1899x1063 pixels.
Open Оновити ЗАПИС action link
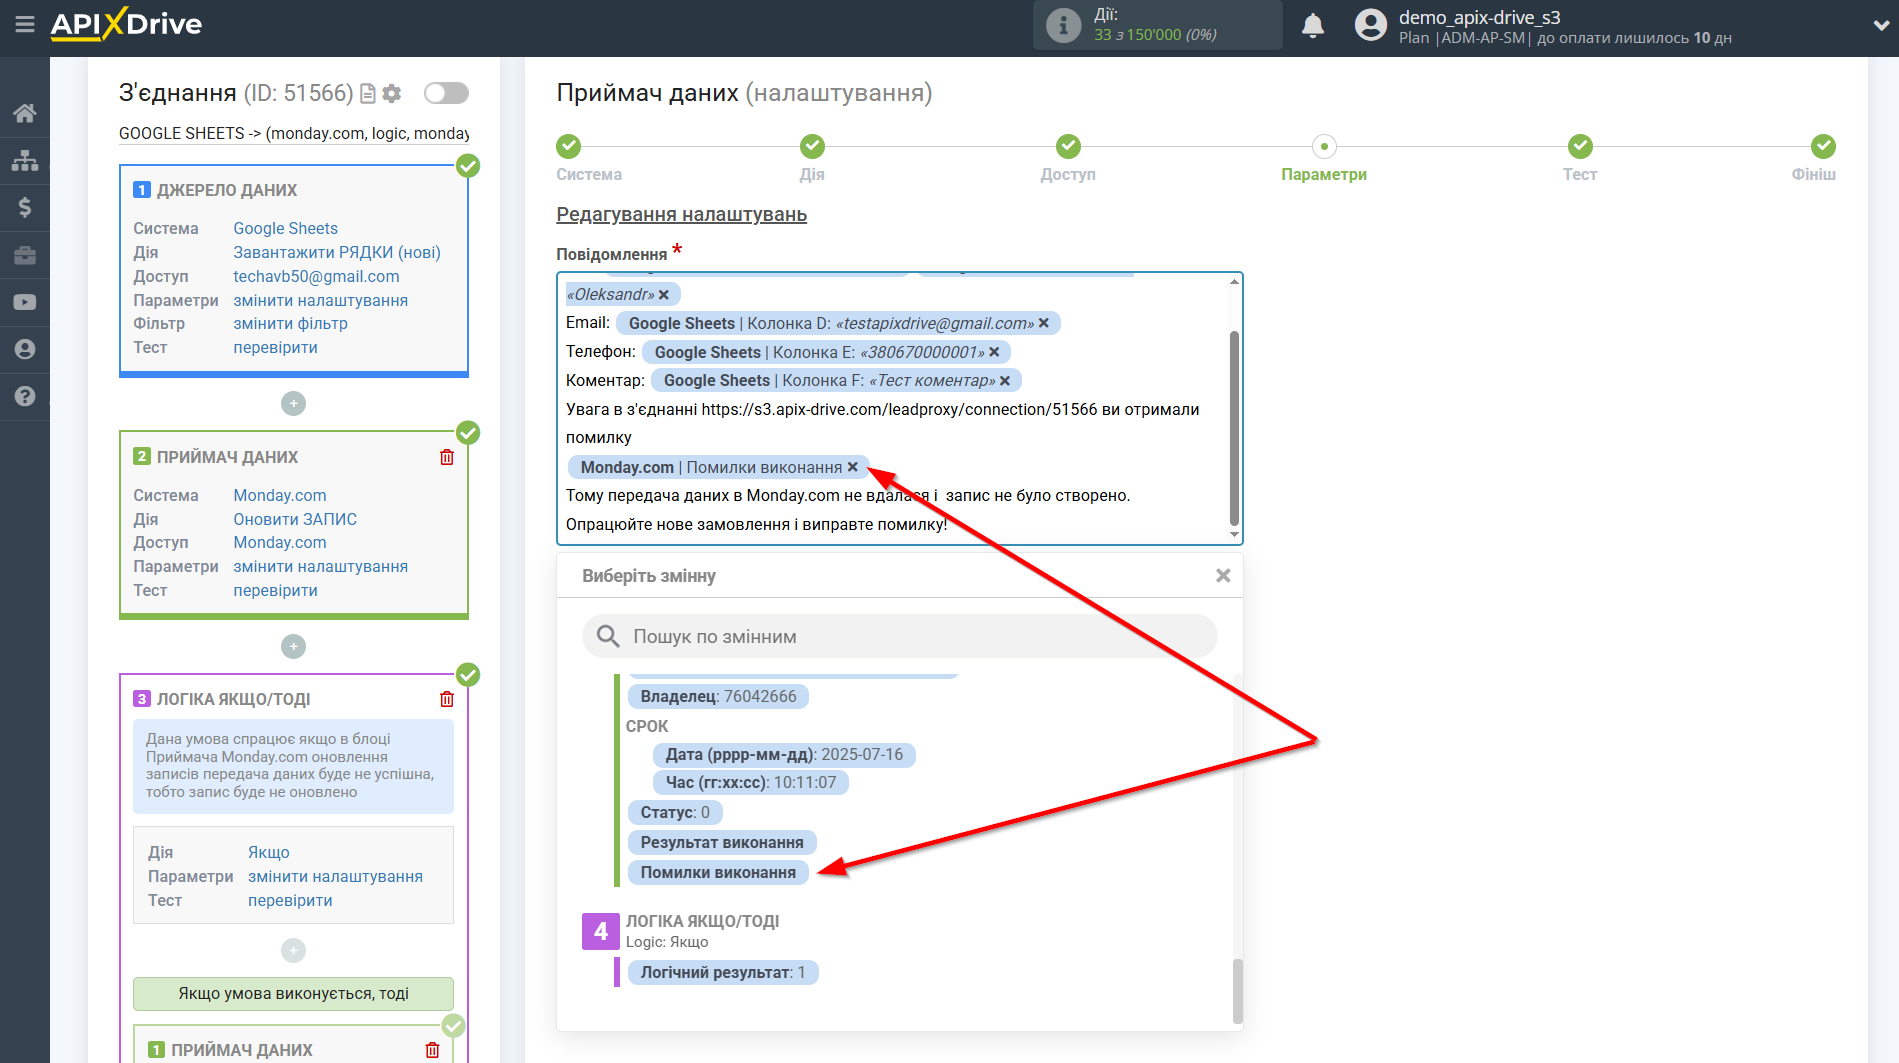click(x=295, y=520)
